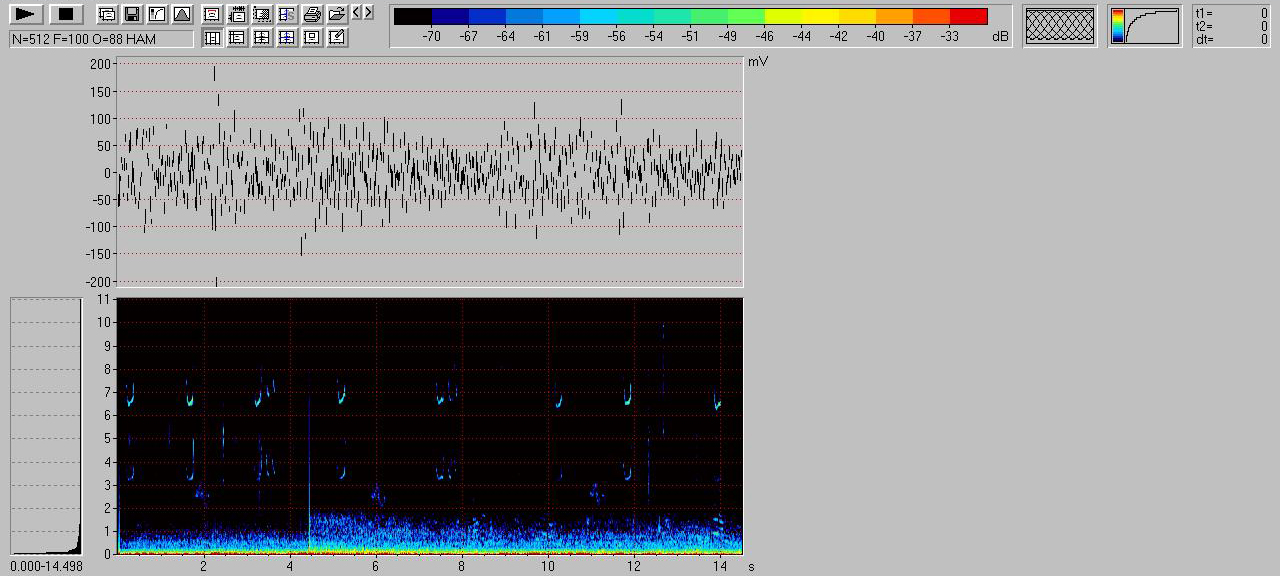1280x576 pixels.
Task: Click the bell-curve window function icon
Action: [x=181, y=14]
